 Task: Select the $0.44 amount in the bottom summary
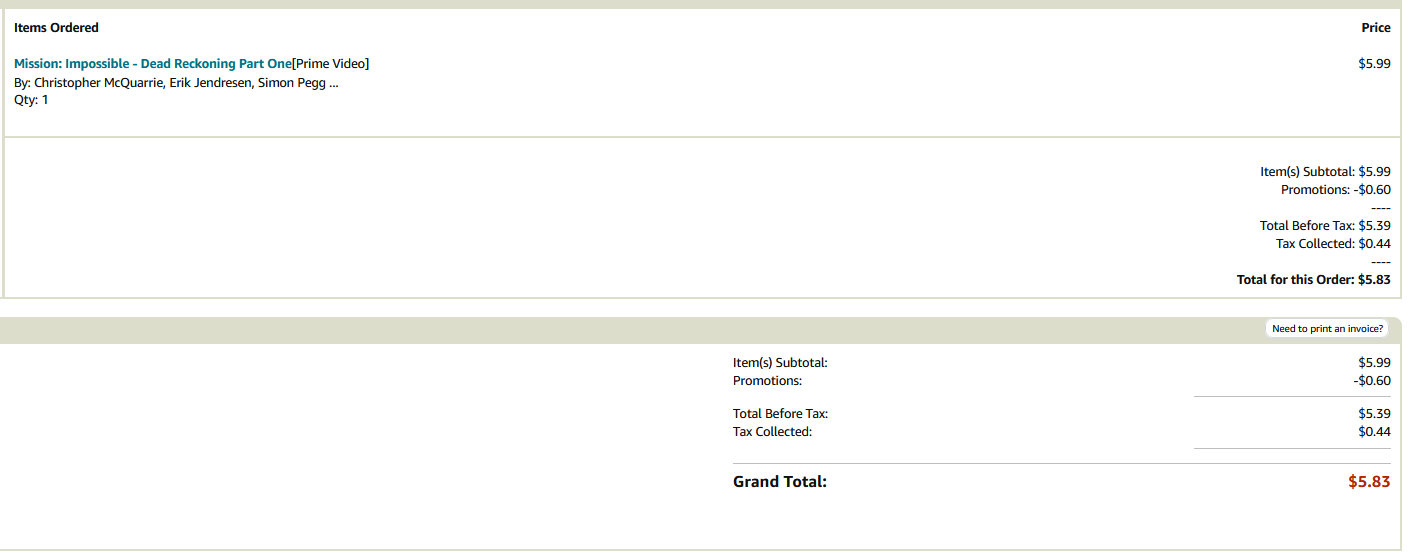[x=1374, y=432]
